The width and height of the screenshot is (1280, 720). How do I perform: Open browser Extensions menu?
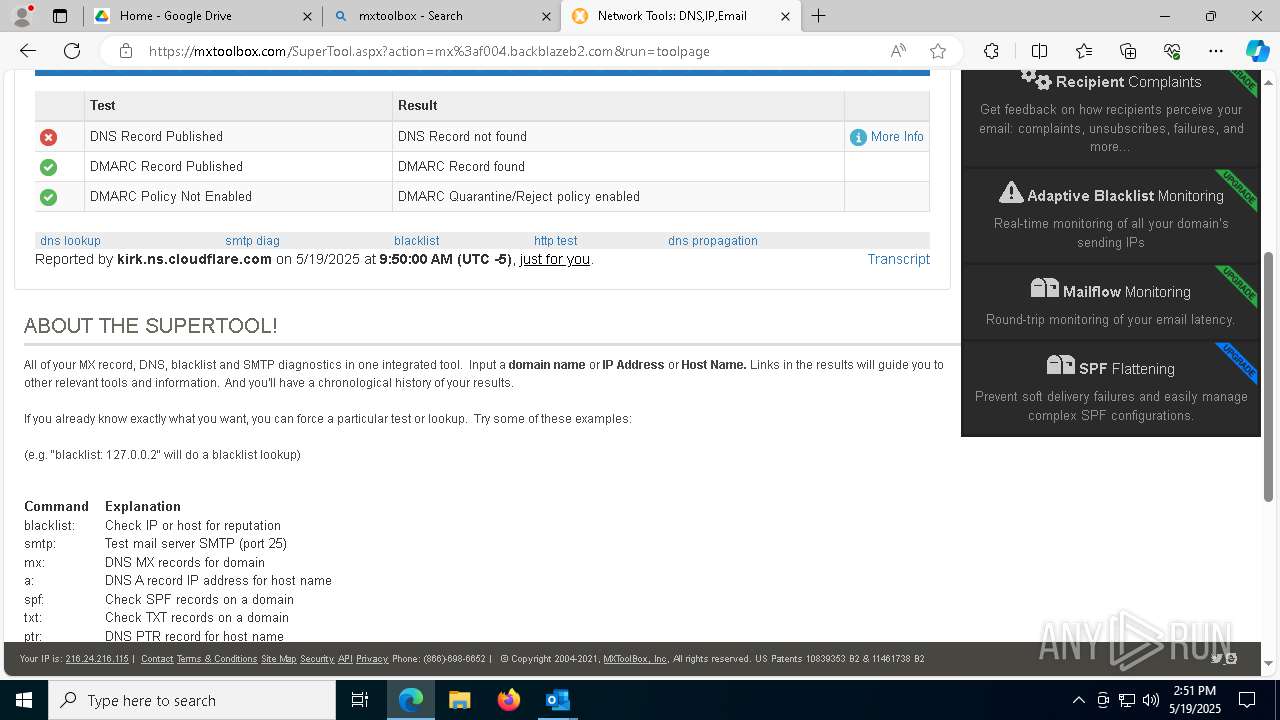pos(991,51)
